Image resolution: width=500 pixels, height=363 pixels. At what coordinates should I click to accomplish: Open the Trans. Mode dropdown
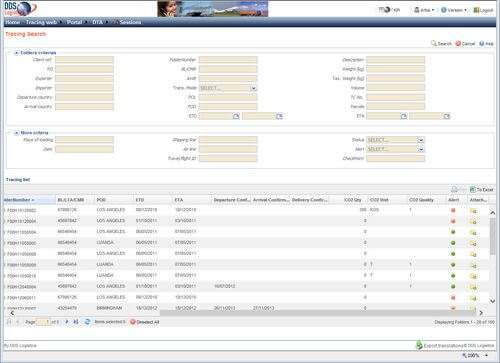click(254, 88)
